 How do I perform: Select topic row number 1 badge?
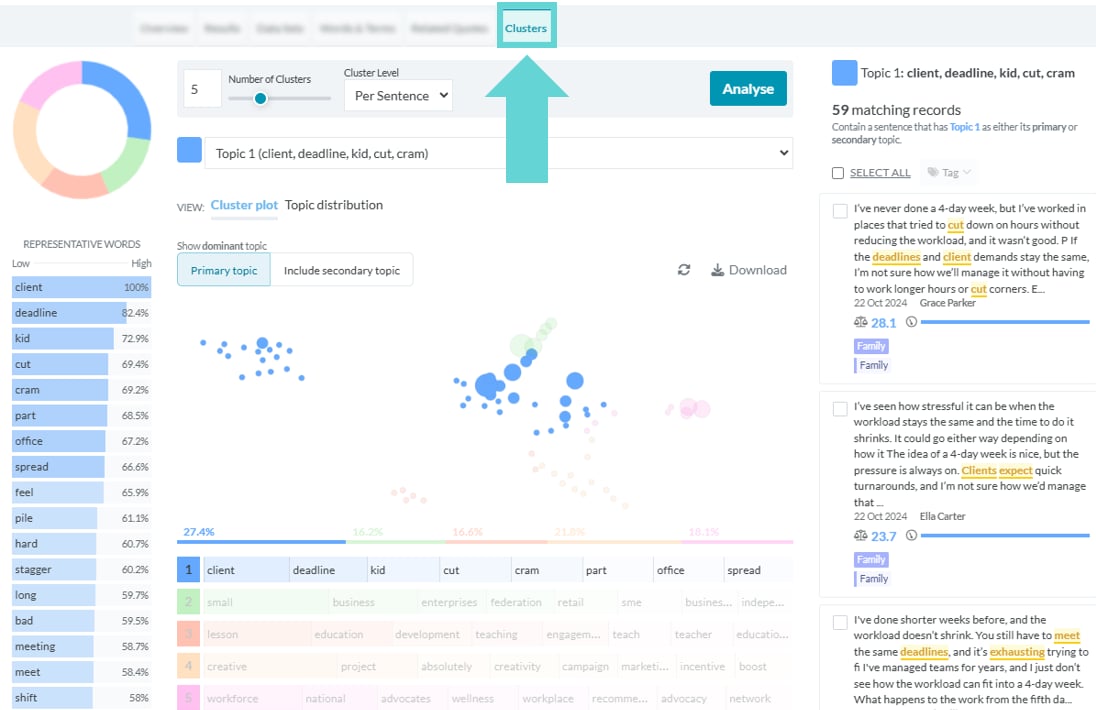click(188, 570)
